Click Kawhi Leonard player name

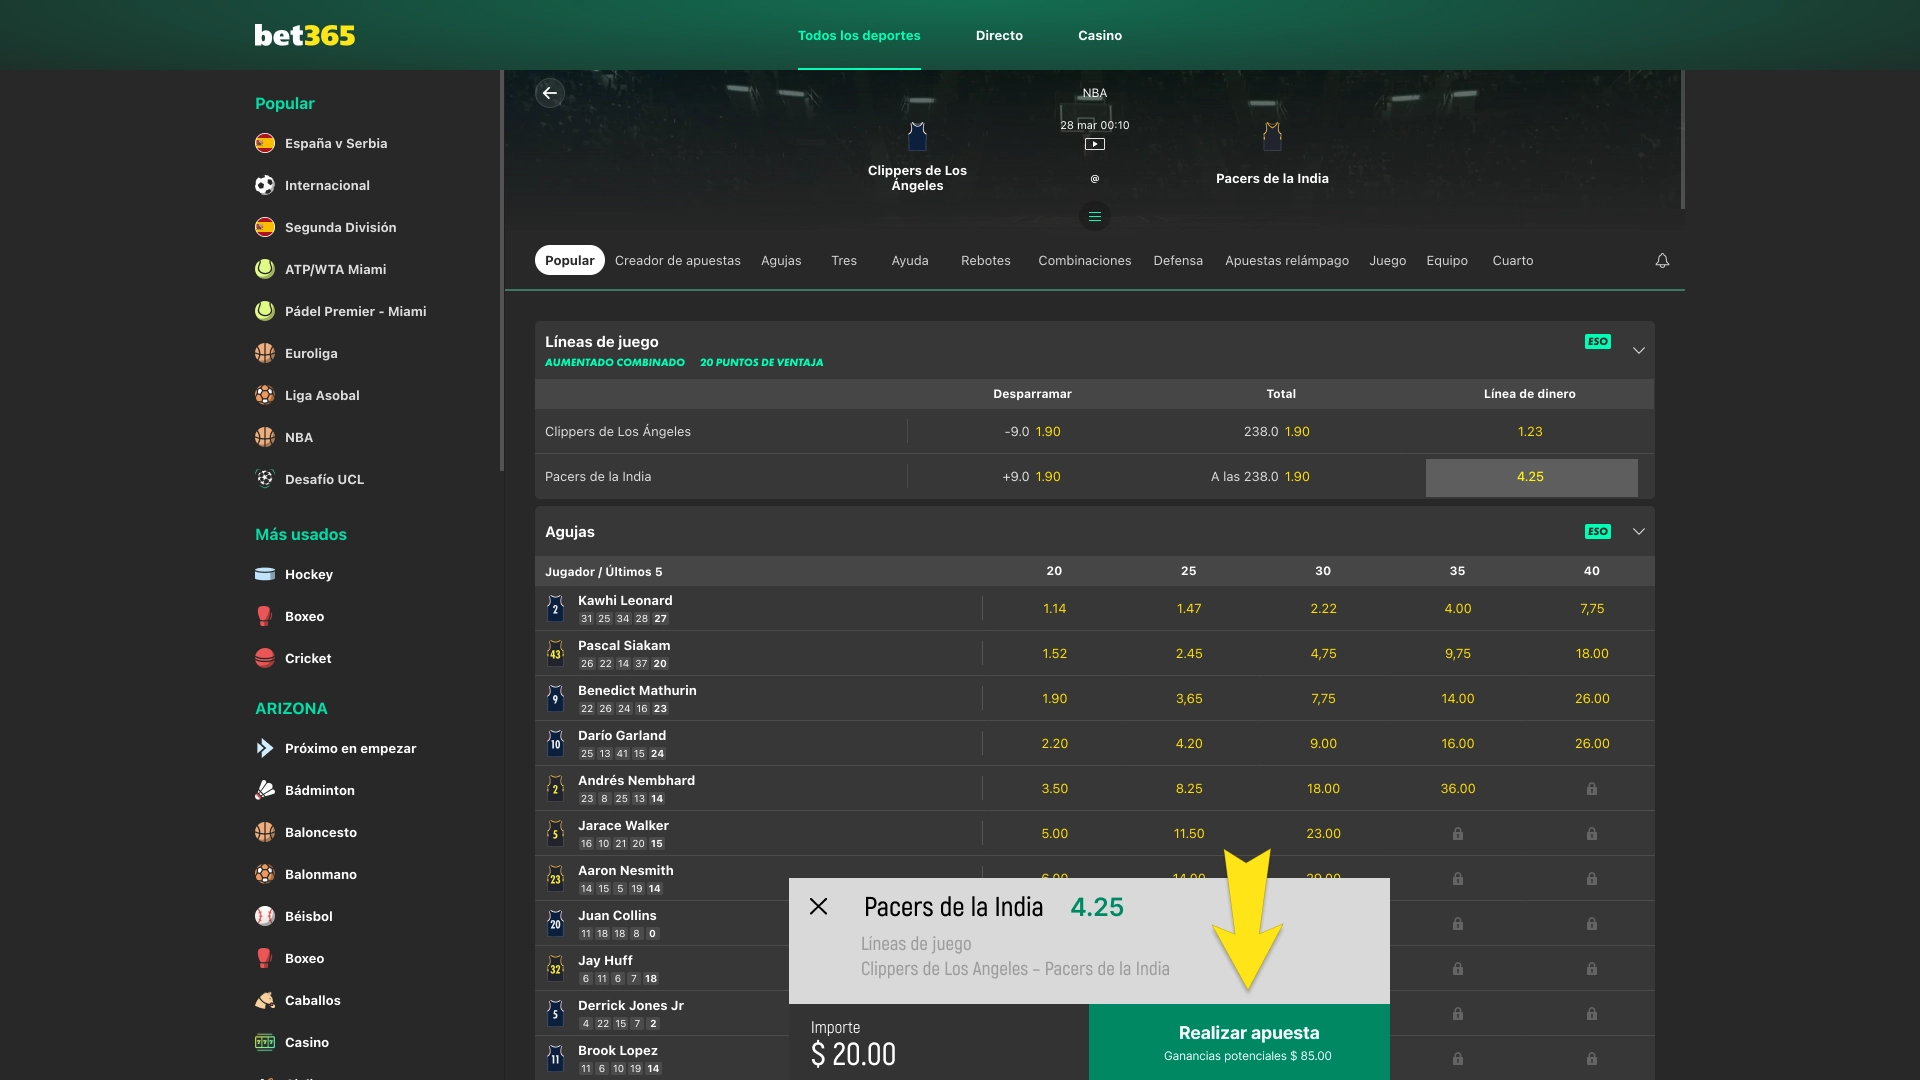pyautogui.click(x=625, y=600)
